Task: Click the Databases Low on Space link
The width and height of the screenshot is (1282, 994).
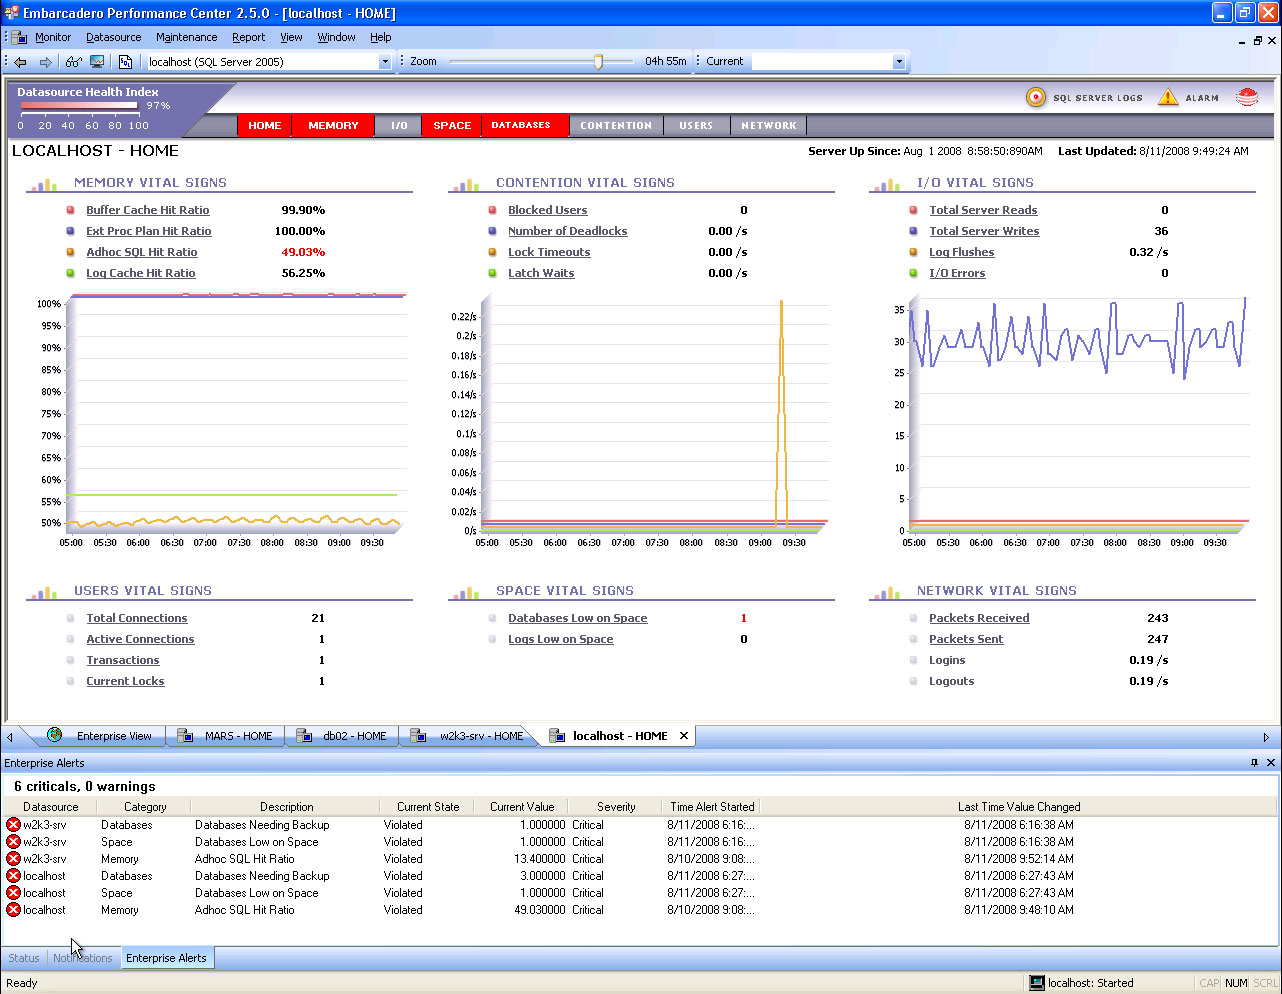Action: [x=577, y=618]
